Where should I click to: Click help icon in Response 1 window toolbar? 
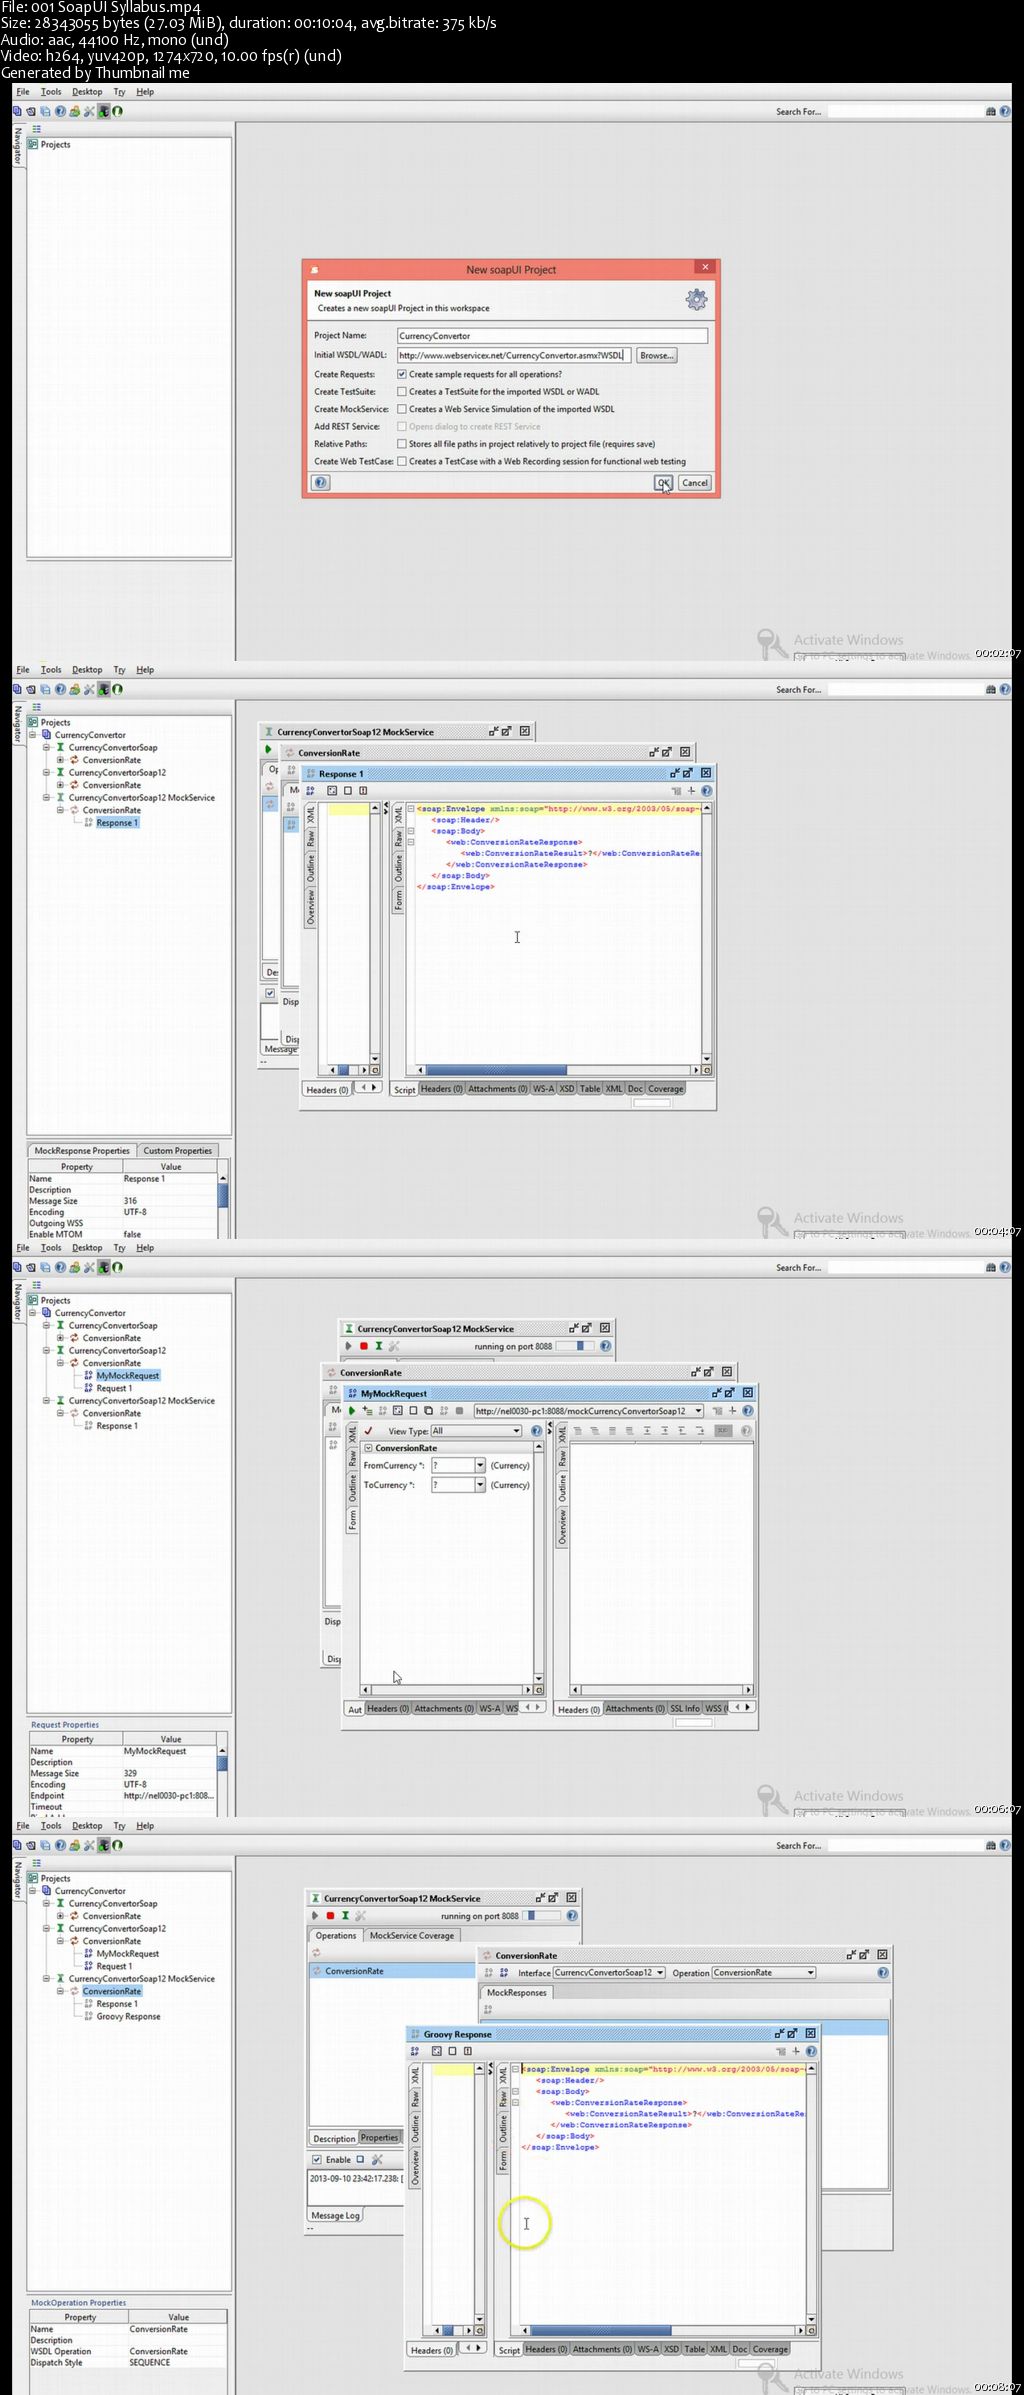pyautogui.click(x=707, y=791)
